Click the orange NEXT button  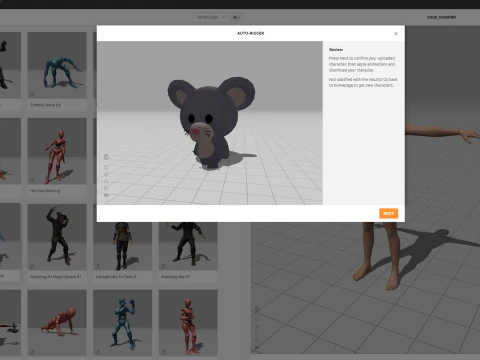[388, 213]
